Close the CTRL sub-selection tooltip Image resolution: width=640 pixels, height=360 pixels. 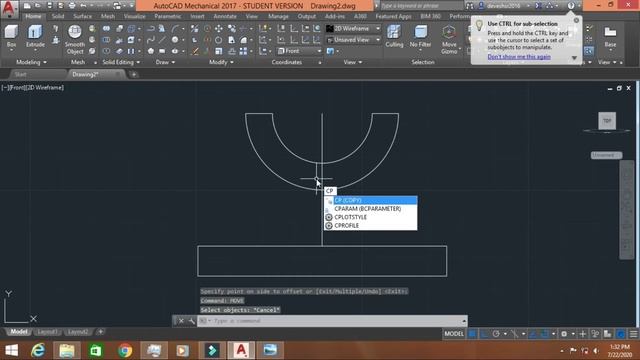pos(576,20)
